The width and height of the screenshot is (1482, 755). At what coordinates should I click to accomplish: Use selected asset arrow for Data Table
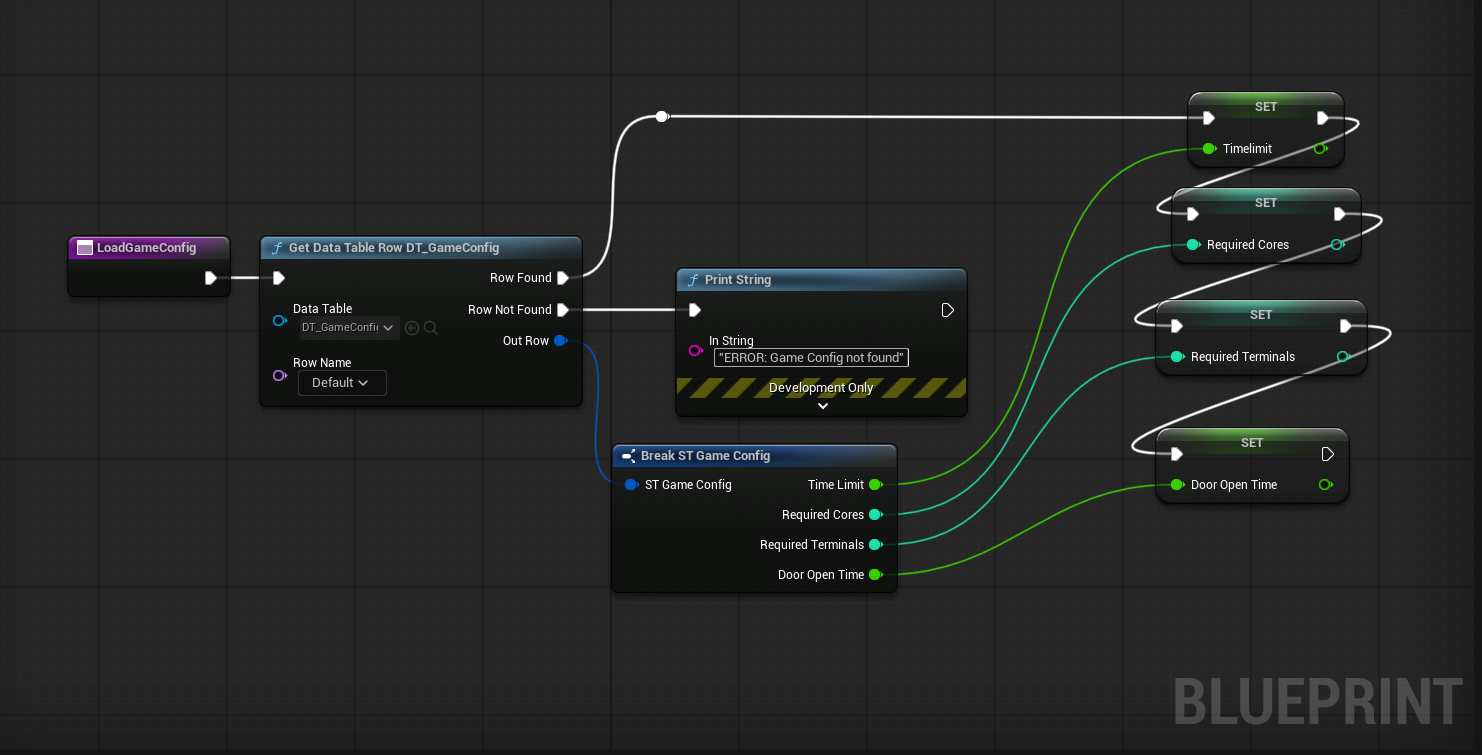[412, 327]
